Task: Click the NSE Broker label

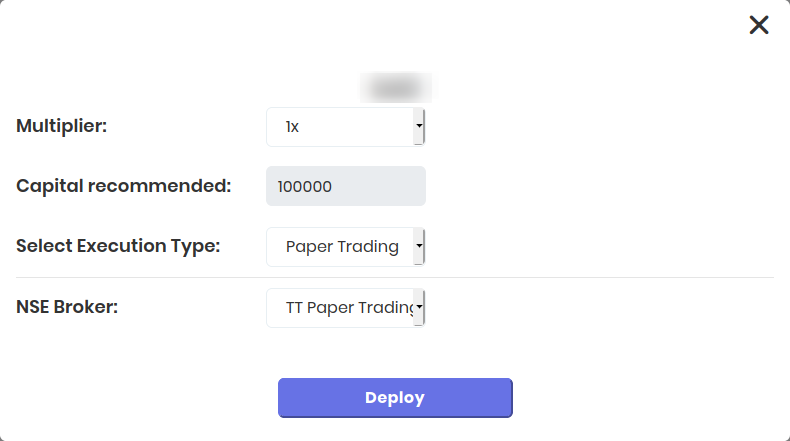Action: pos(67,306)
